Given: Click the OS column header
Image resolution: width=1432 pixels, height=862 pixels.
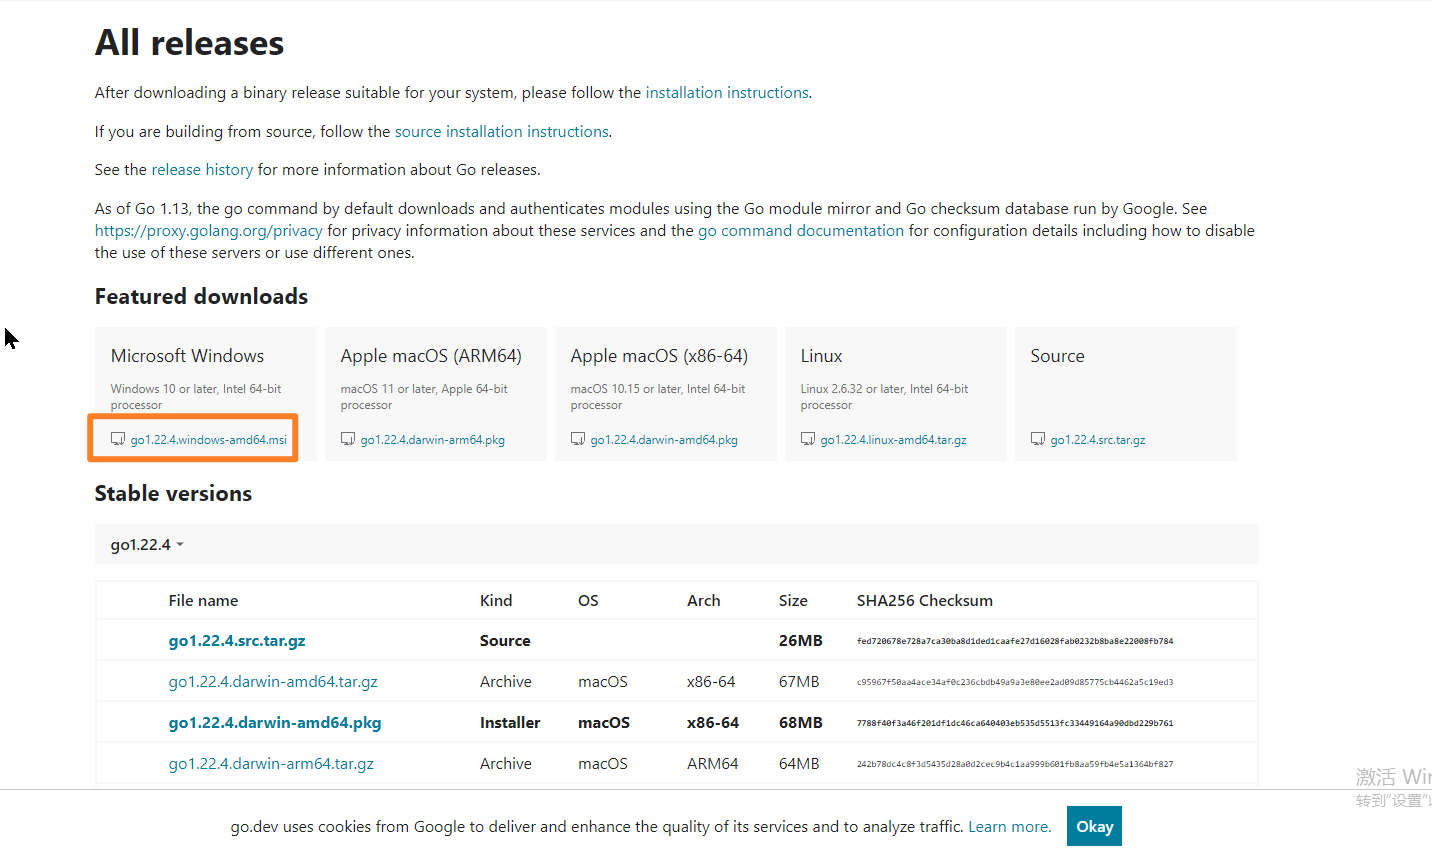Looking at the screenshot, I should (x=588, y=600).
